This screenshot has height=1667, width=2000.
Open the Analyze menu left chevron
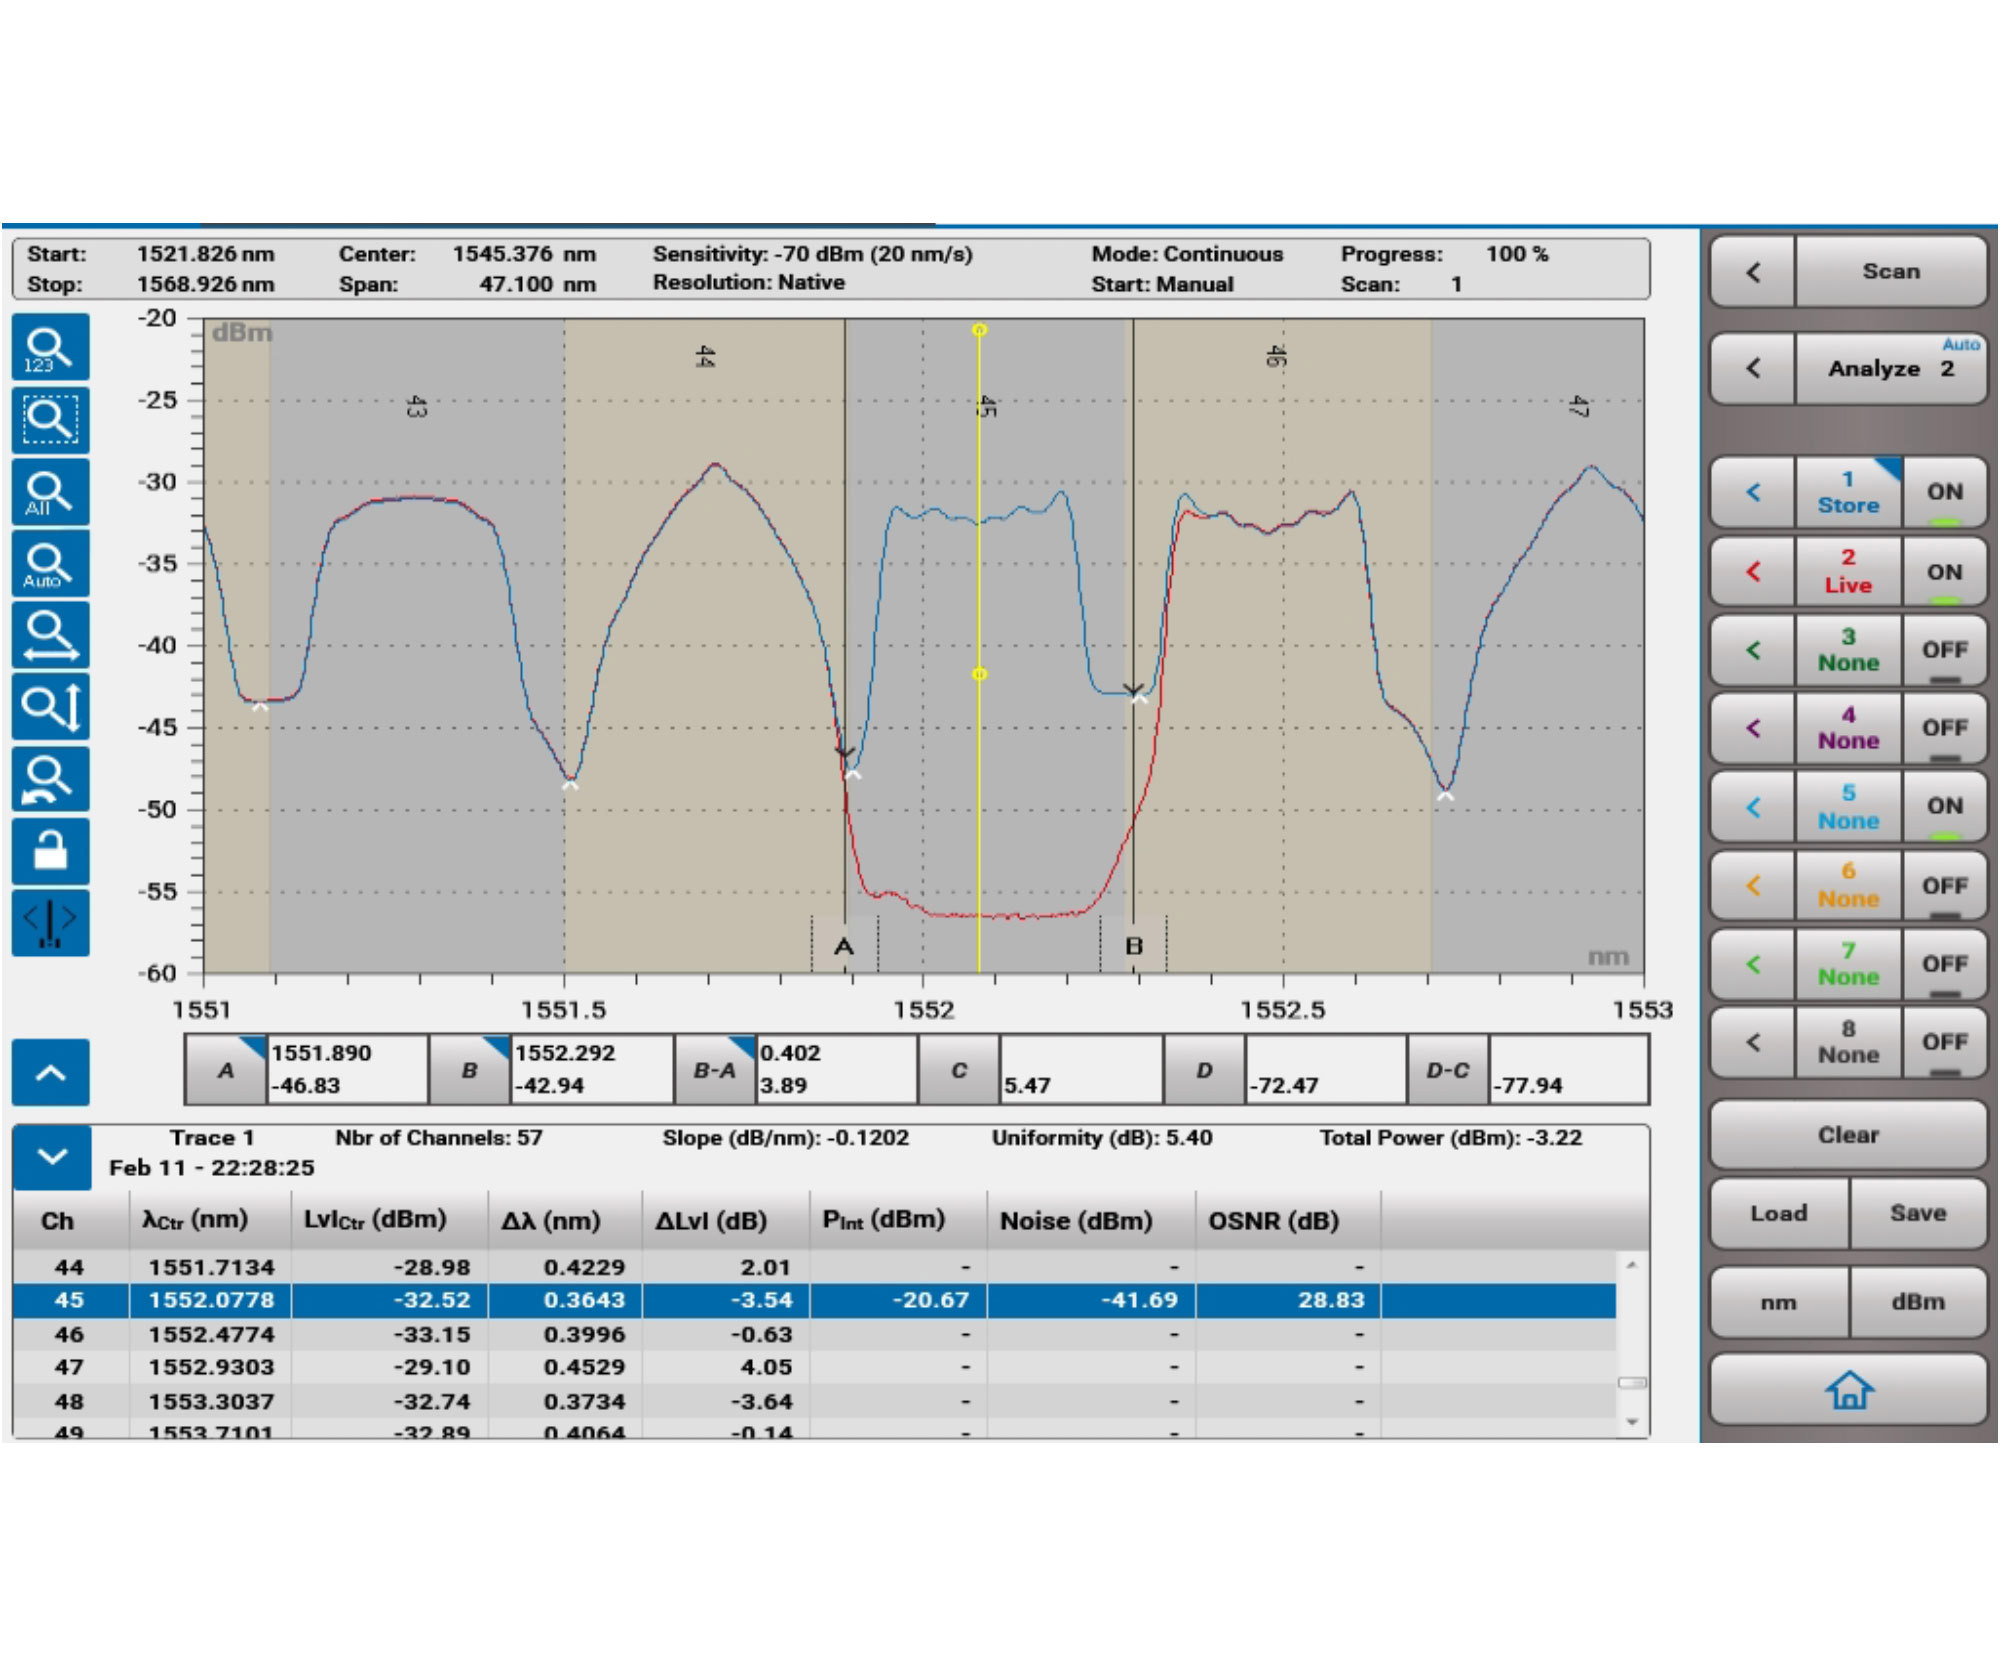pos(1753,368)
